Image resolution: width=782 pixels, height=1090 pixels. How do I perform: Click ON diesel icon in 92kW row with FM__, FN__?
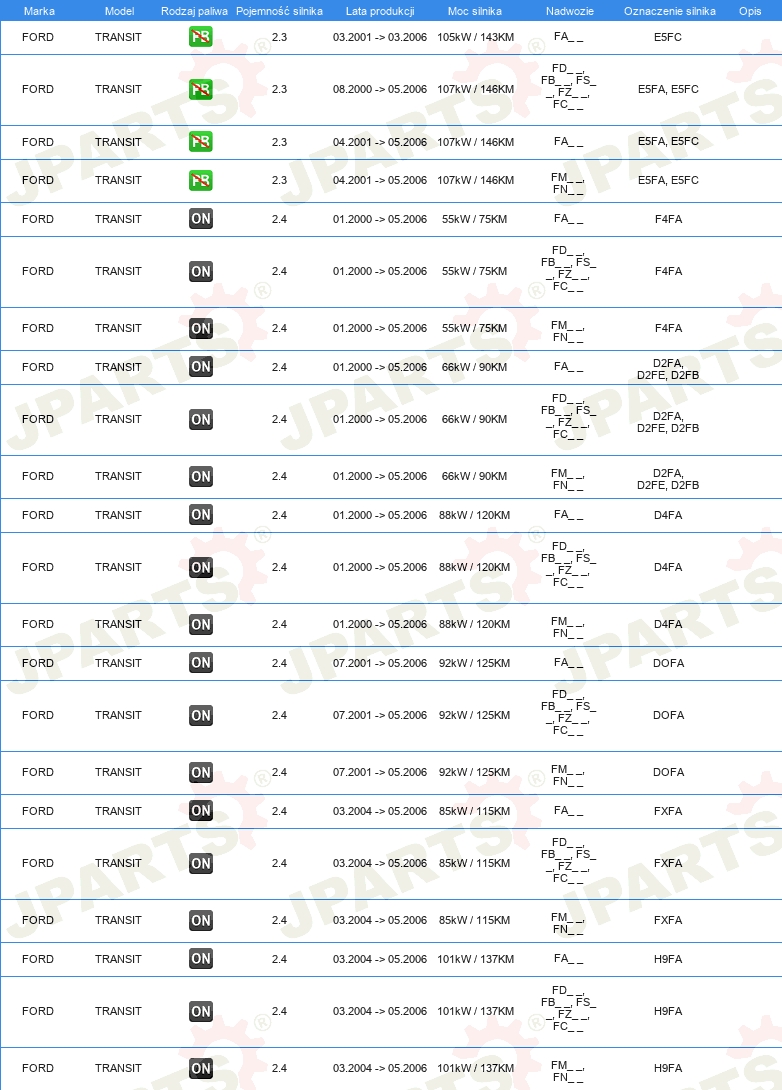coord(201,772)
